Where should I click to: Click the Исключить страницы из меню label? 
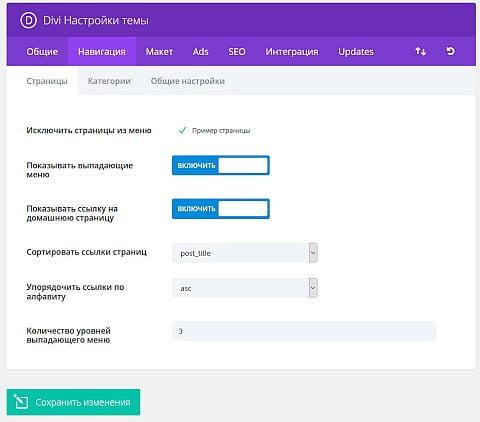click(x=89, y=130)
